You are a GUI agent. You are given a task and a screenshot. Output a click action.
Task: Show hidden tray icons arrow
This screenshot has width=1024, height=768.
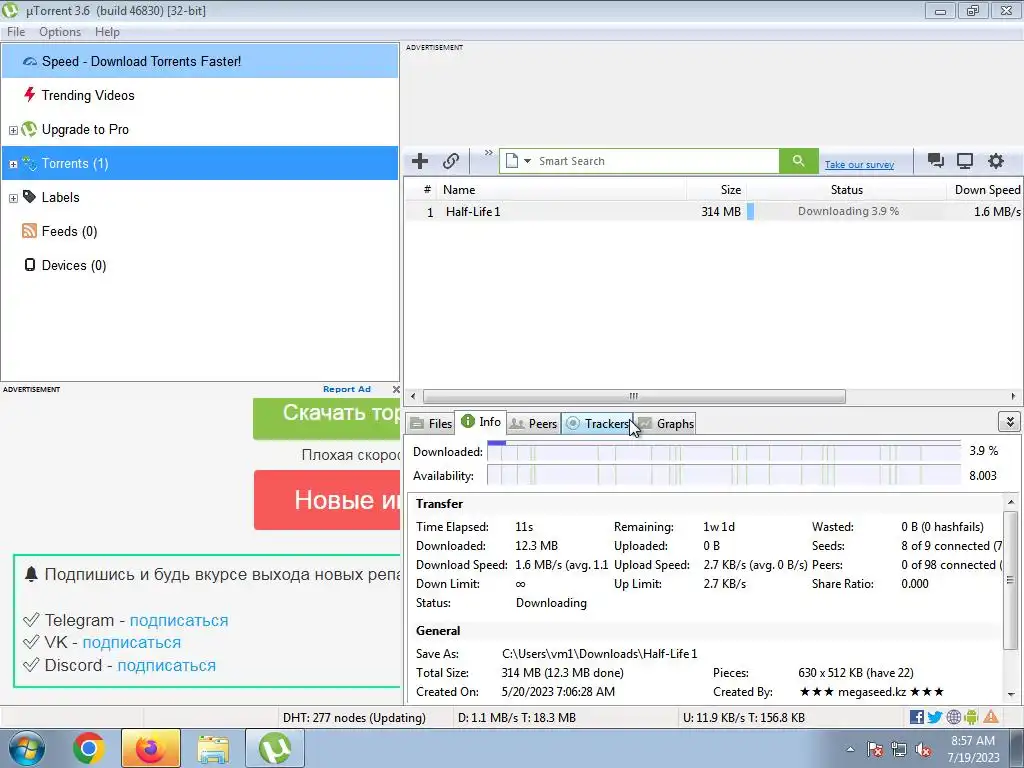tap(850, 750)
